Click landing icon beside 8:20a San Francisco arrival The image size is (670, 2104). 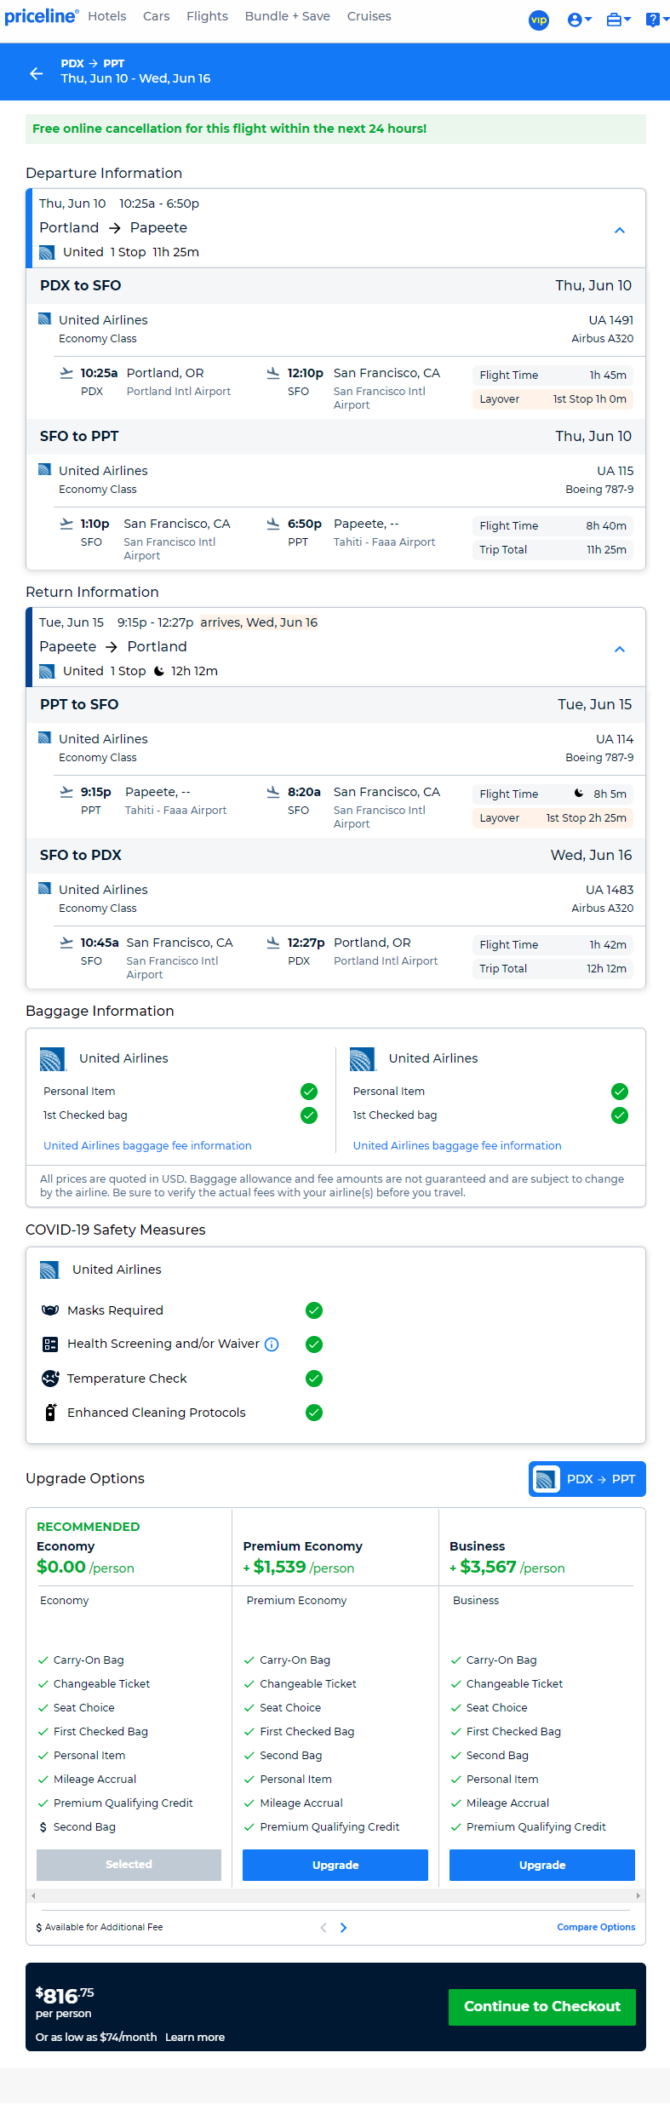(273, 792)
